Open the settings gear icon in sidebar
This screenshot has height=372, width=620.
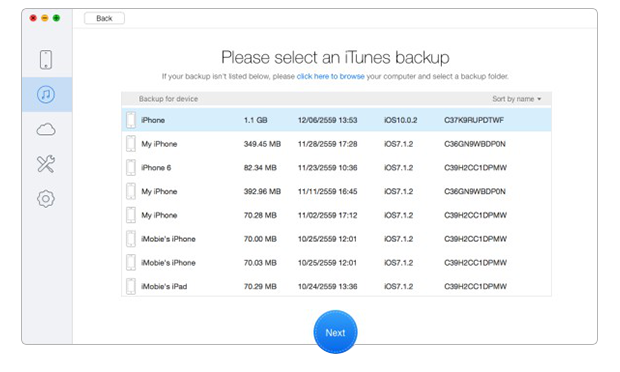click(x=46, y=198)
